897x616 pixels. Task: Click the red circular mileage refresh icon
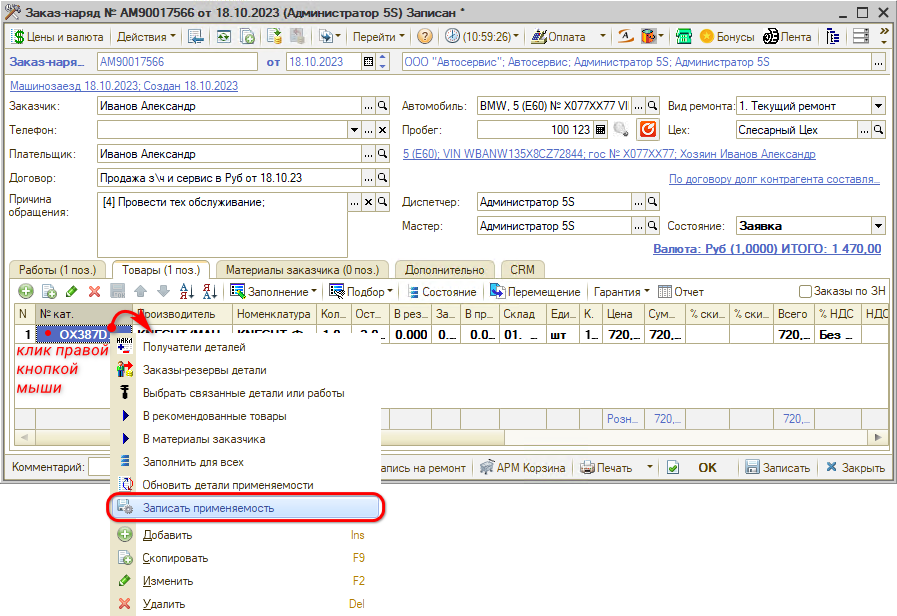[648, 129]
